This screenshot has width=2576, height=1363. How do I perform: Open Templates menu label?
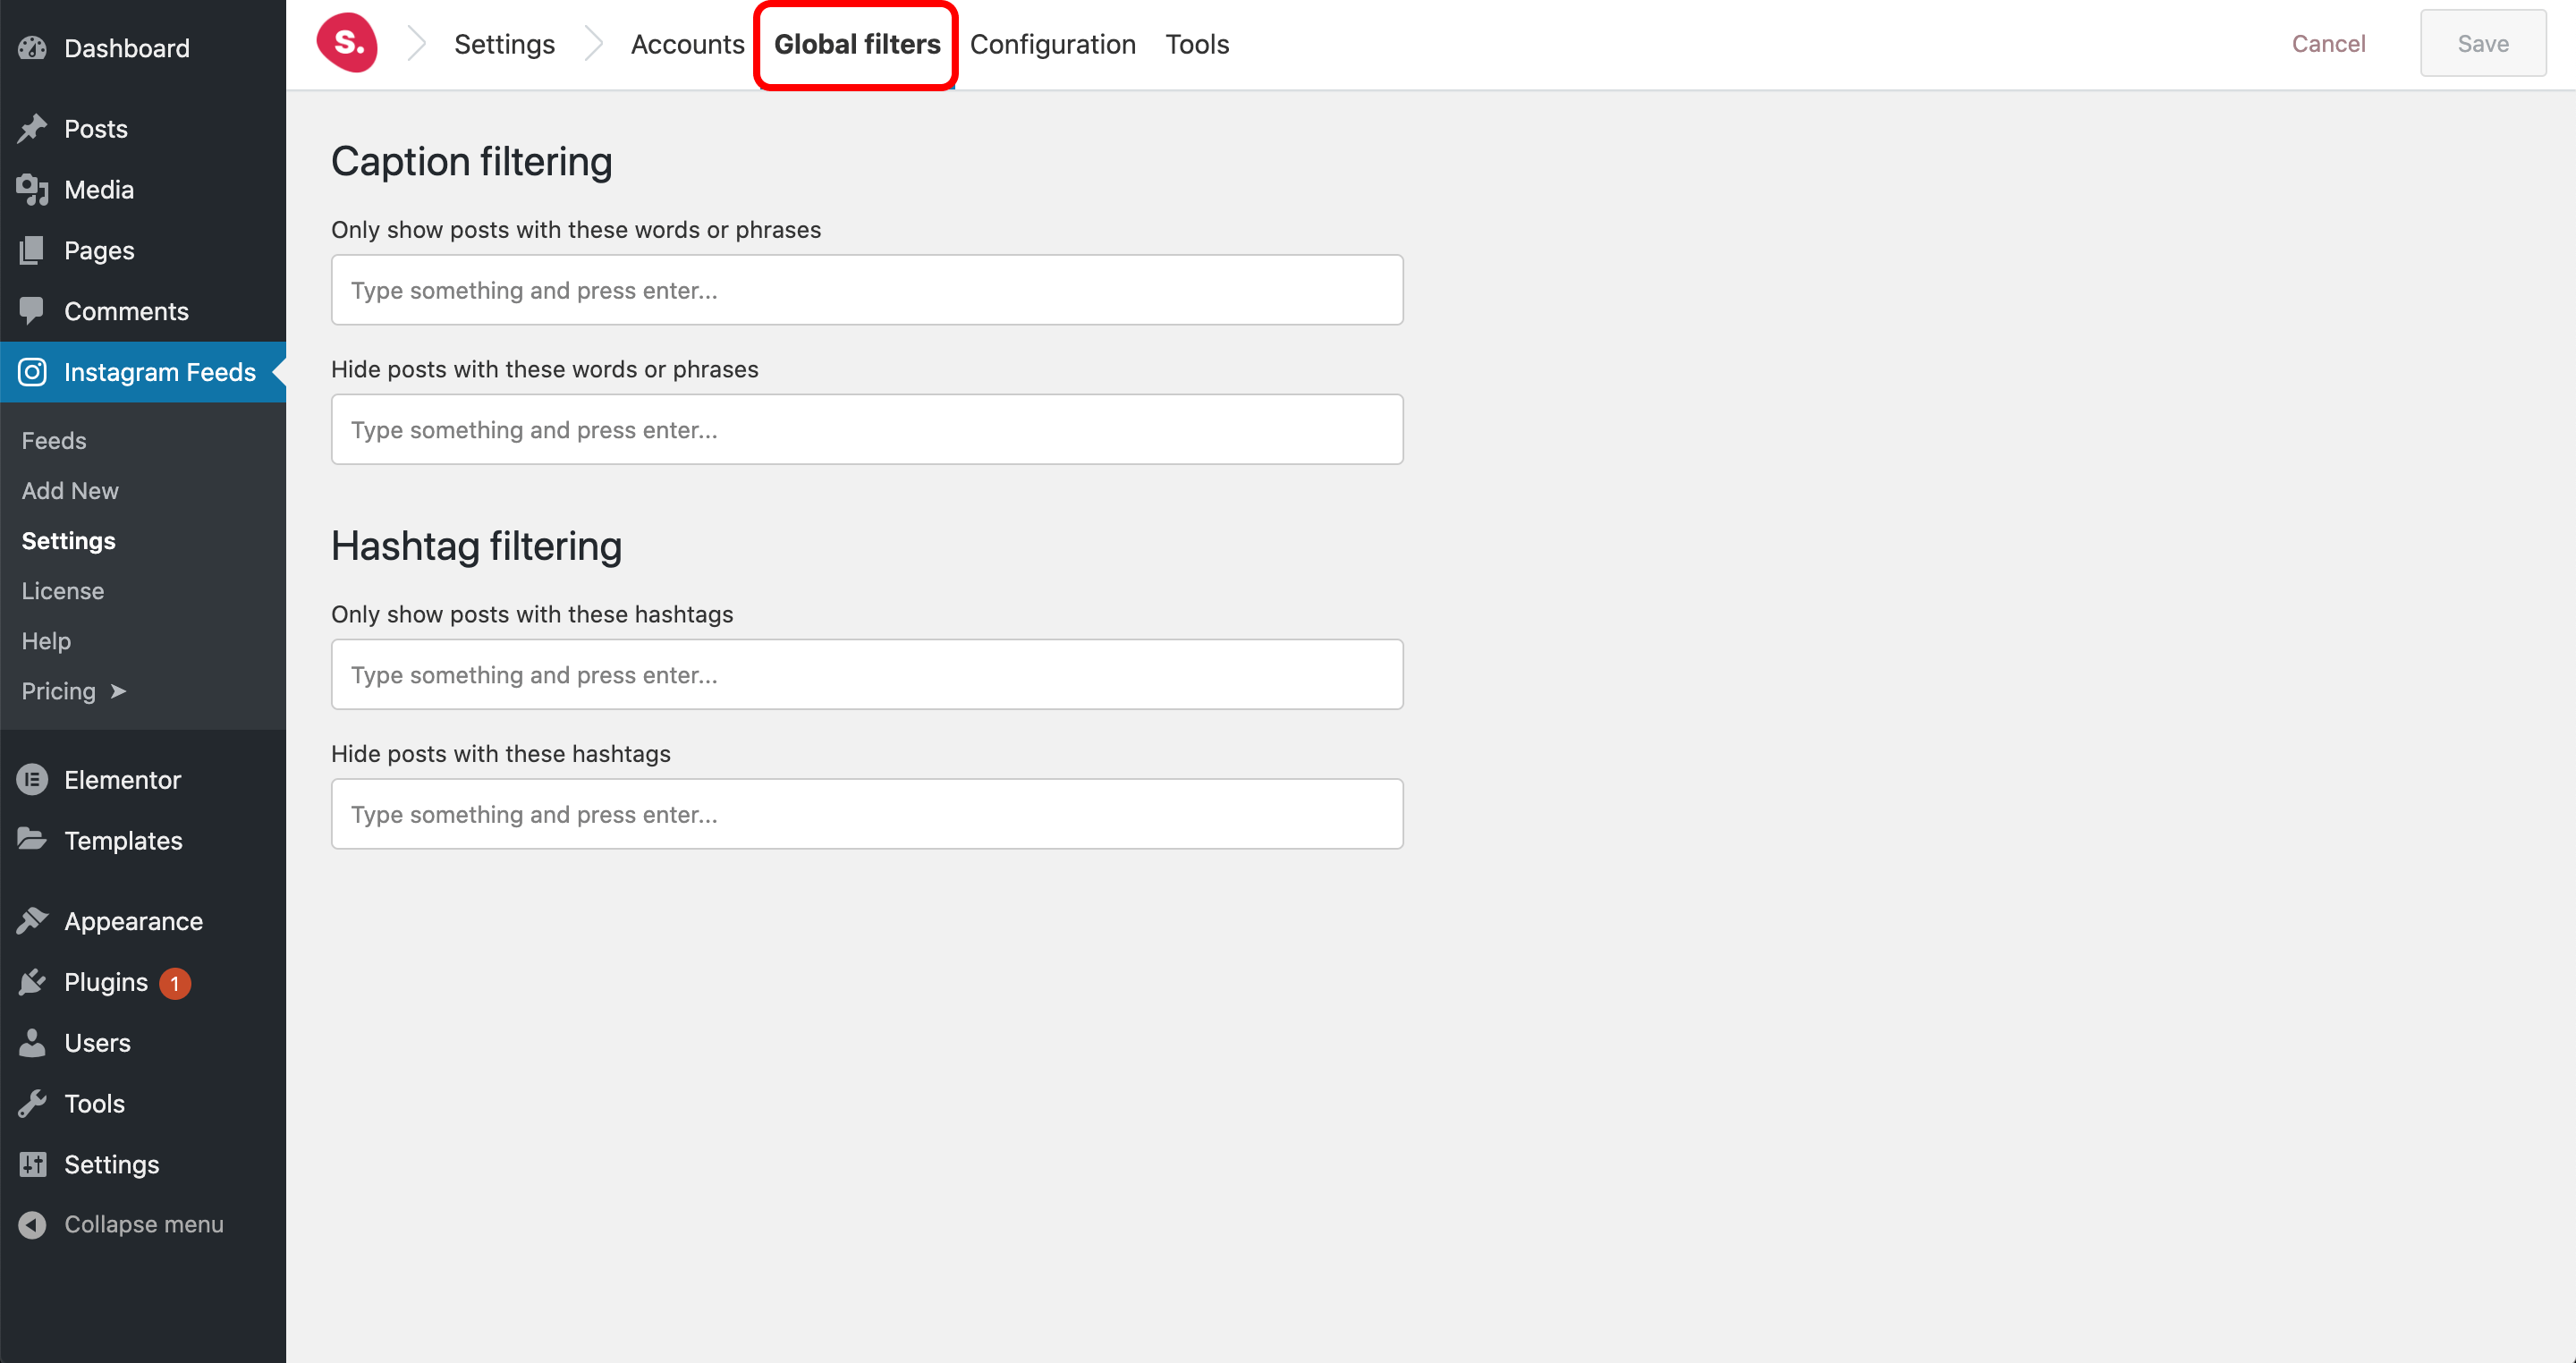[123, 841]
